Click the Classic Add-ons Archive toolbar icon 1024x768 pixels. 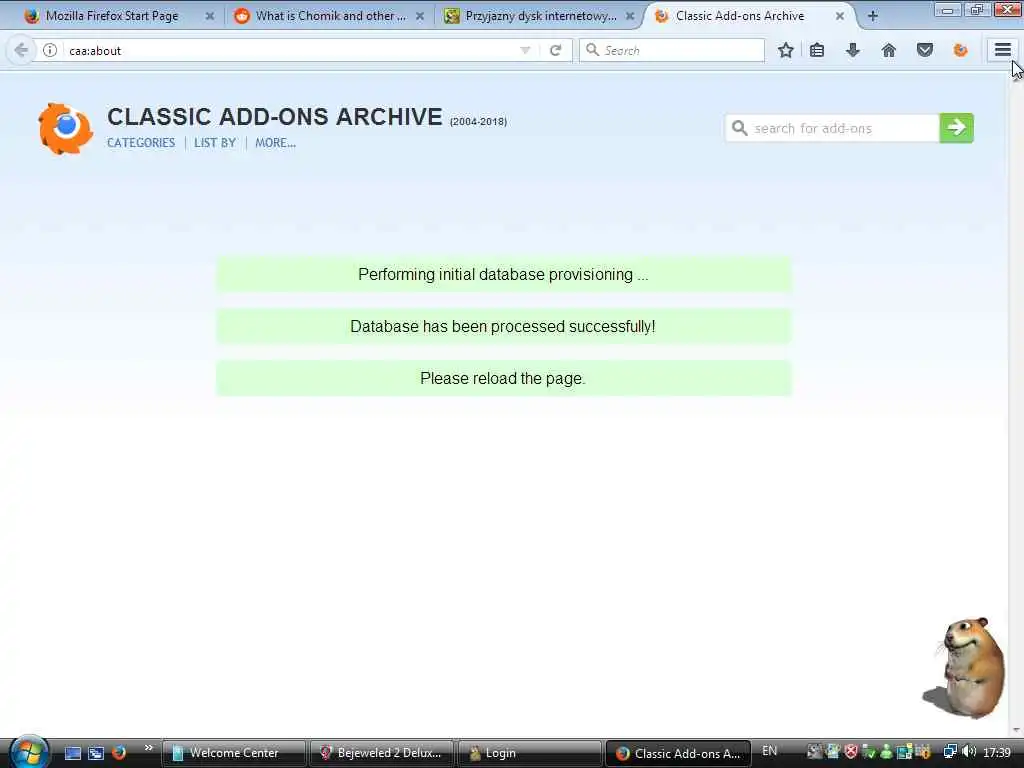(960, 50)
